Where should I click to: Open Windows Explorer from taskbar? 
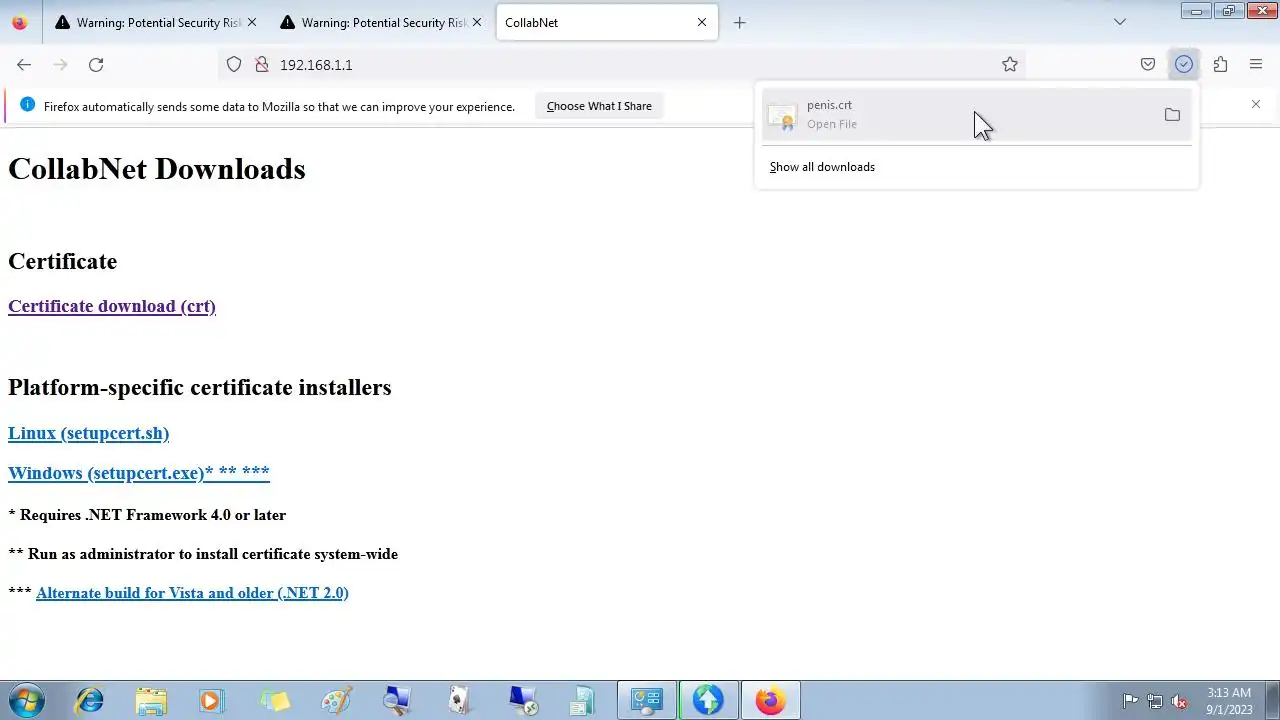[x=151, y=700]
